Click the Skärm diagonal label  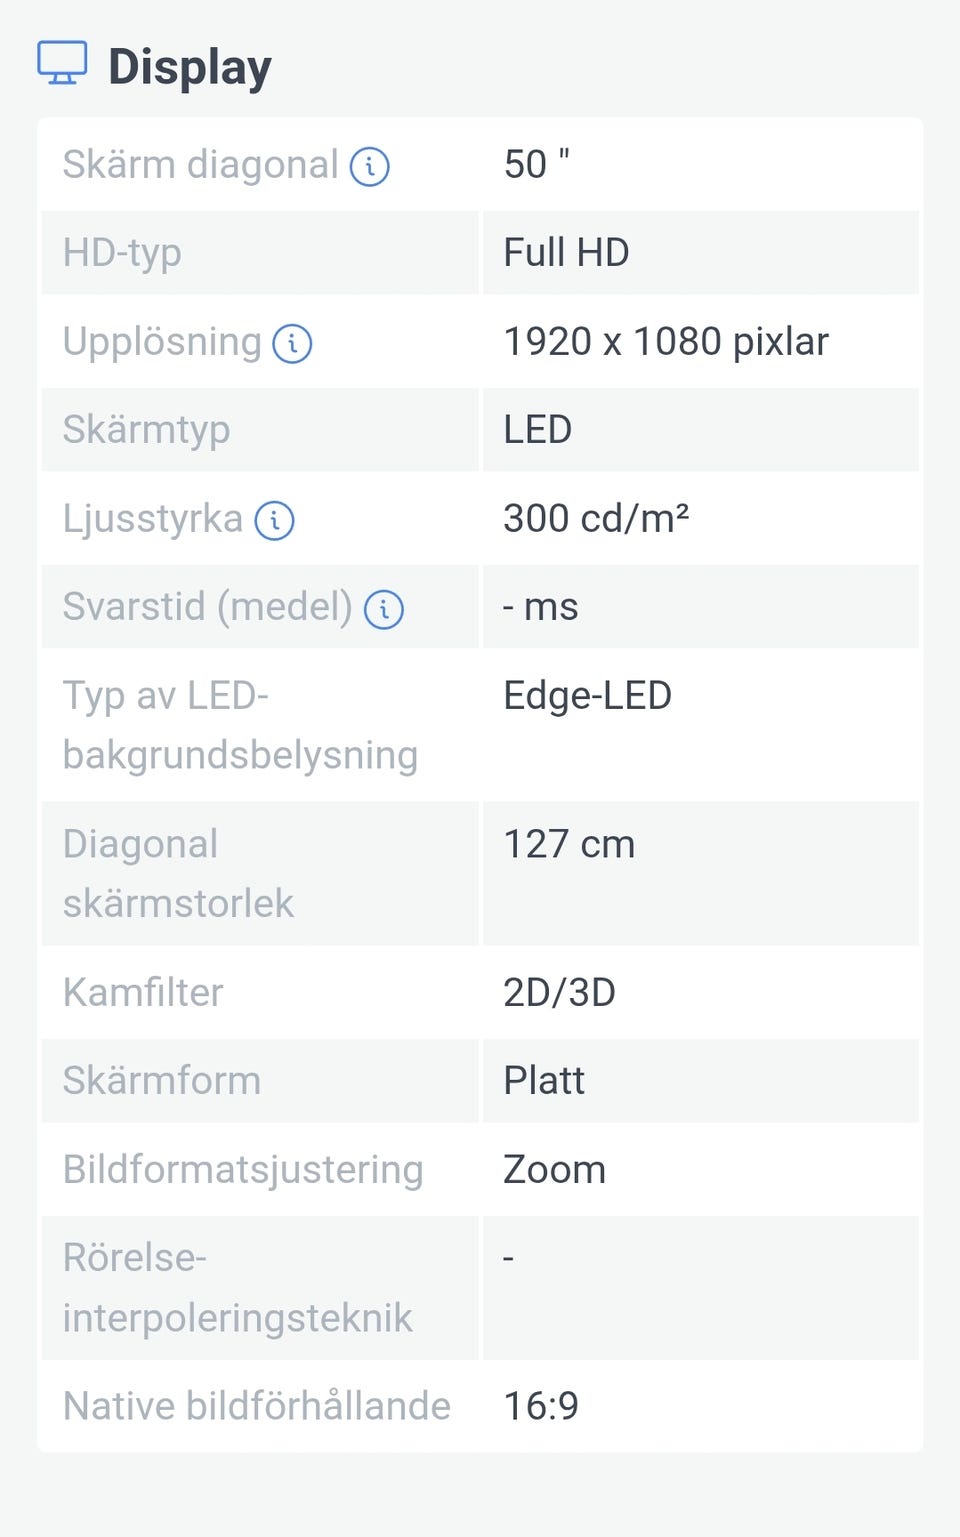coord(200,165)
